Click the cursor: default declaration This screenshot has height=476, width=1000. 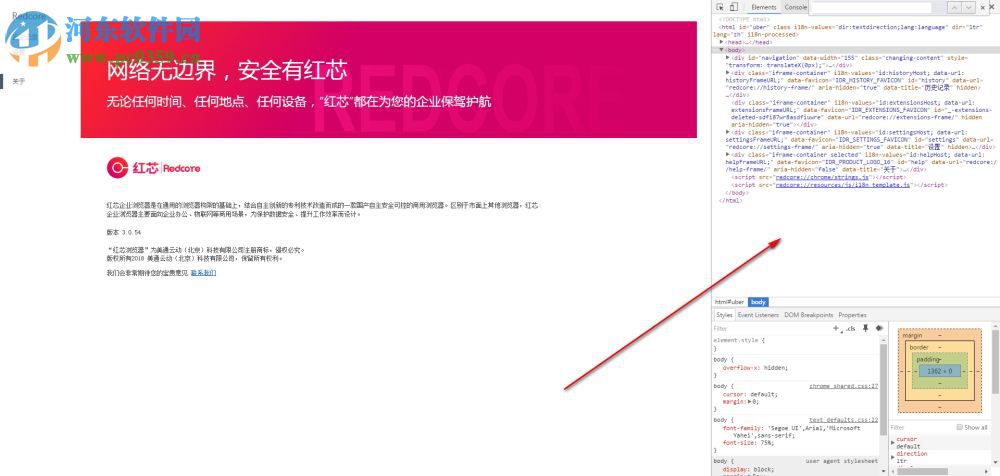[750, 394]
